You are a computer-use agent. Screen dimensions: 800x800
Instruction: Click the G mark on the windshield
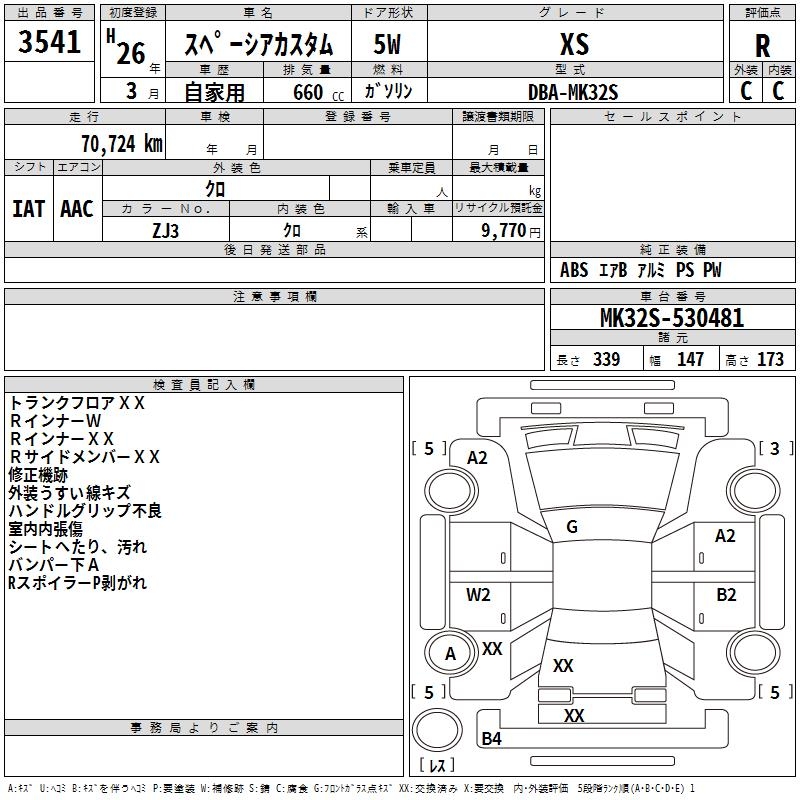click(x=572, y=527)
